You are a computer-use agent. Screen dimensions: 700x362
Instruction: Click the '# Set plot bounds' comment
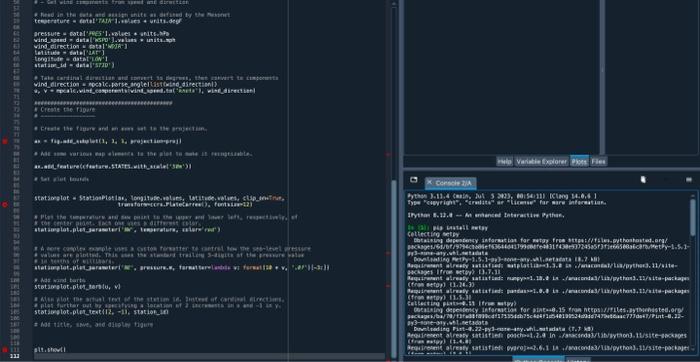click(x=61, y=179)
